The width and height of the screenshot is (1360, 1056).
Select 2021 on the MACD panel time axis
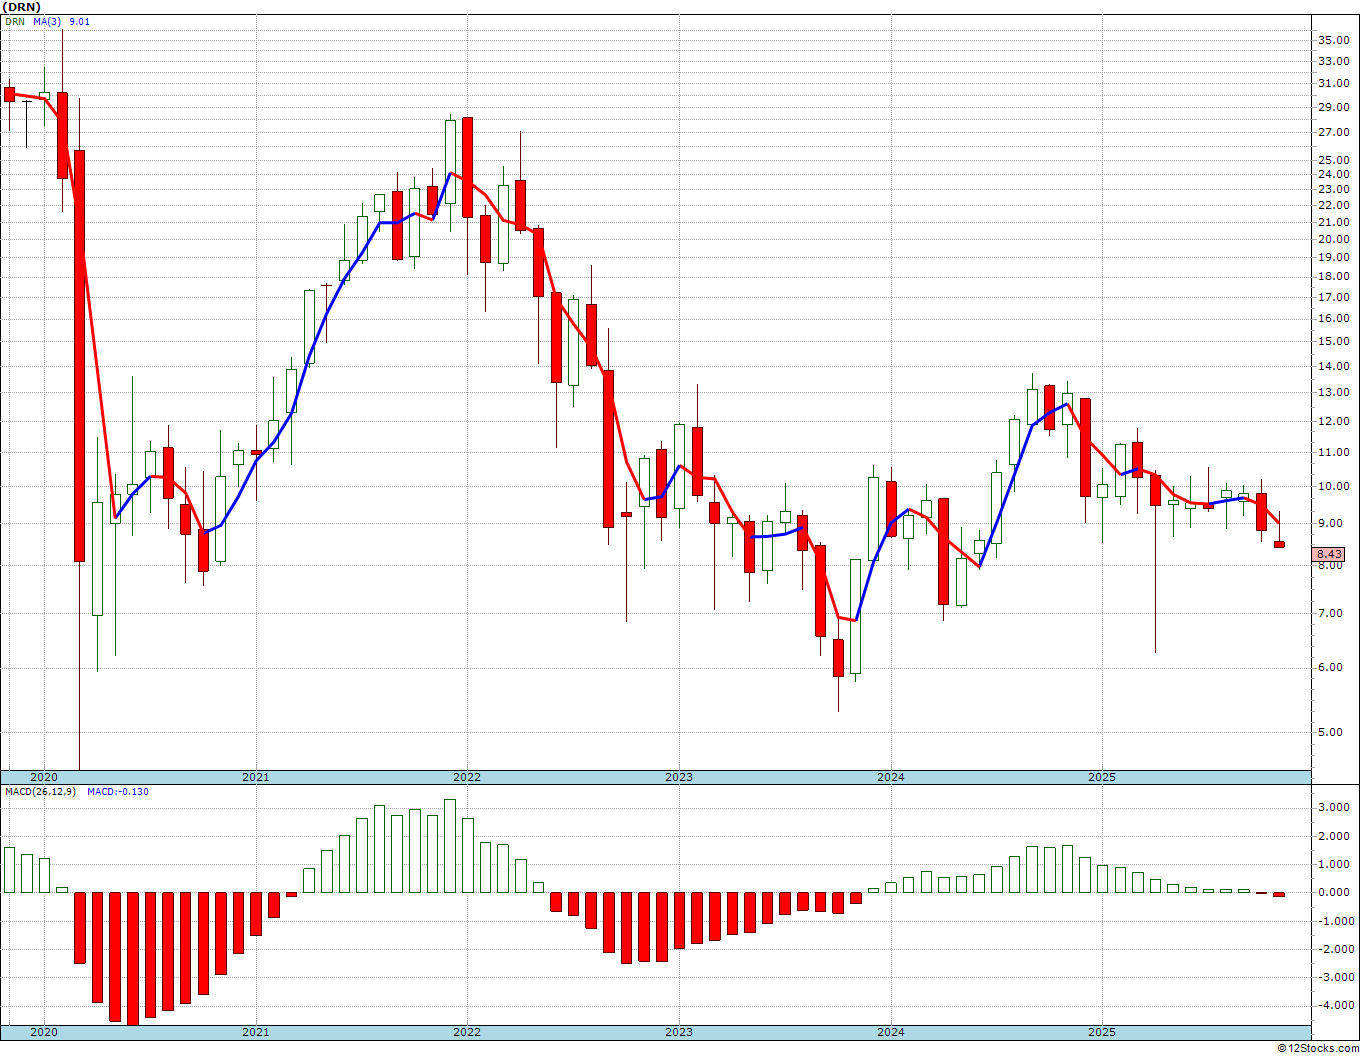point(256,1032)
